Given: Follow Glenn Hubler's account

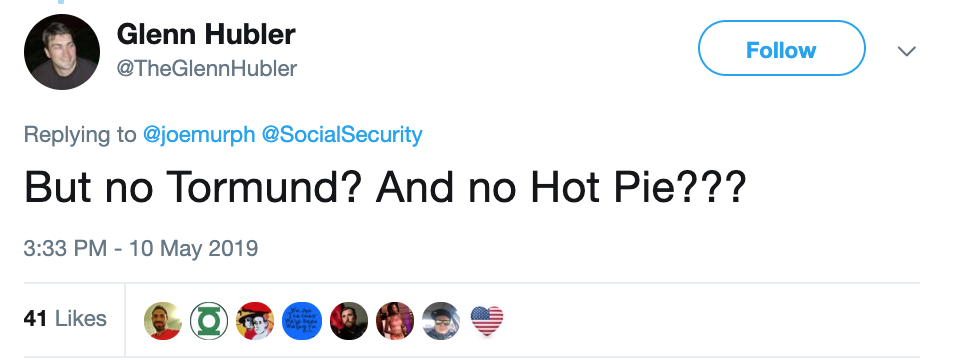Looking at the screenshot, I should 781,48.
